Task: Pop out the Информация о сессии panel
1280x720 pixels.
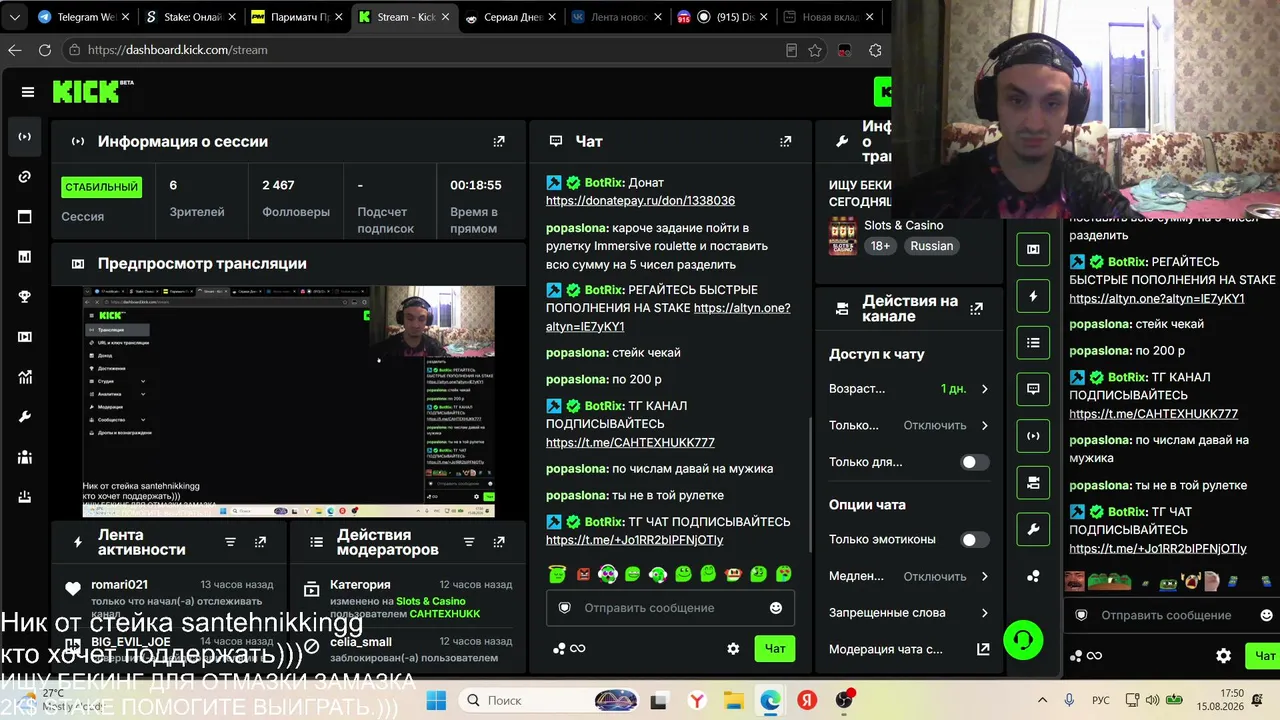Action: 499,142
